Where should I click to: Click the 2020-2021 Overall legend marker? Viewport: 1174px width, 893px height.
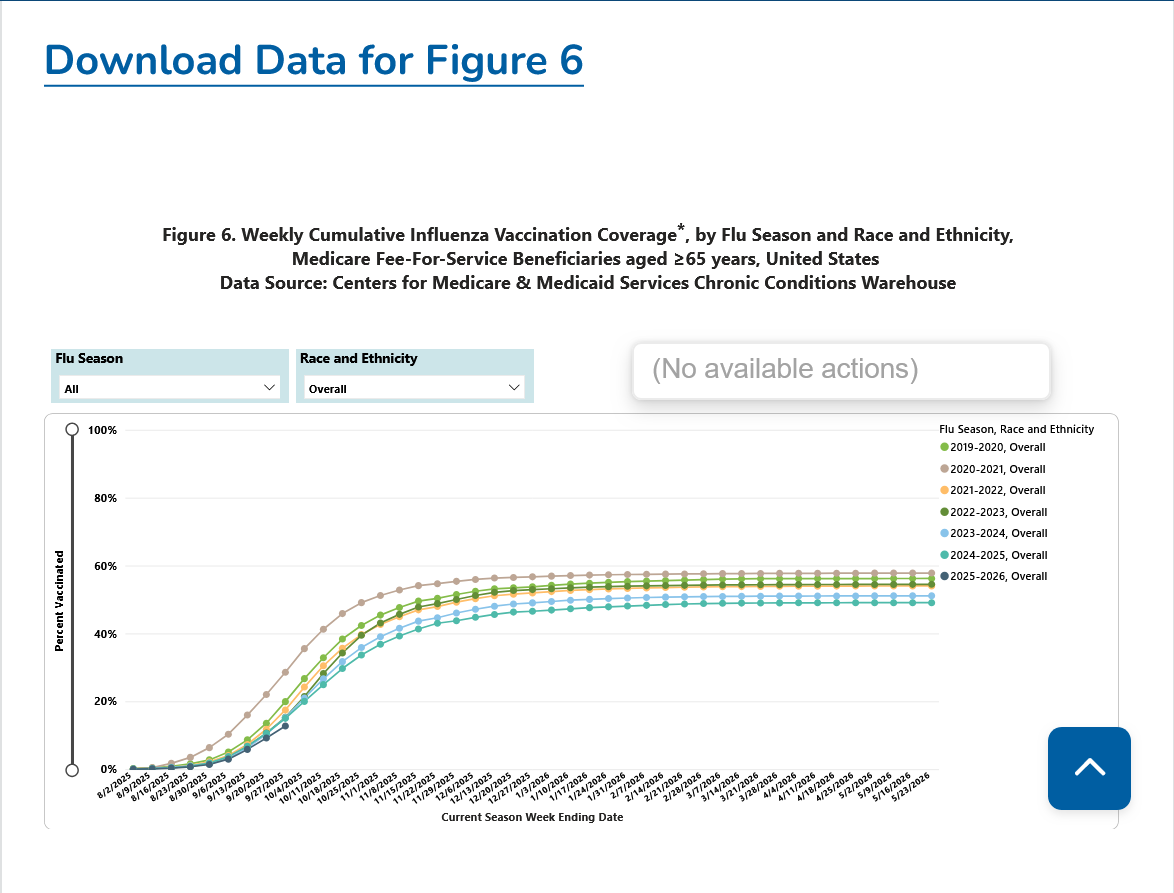(x=944, y=469)
